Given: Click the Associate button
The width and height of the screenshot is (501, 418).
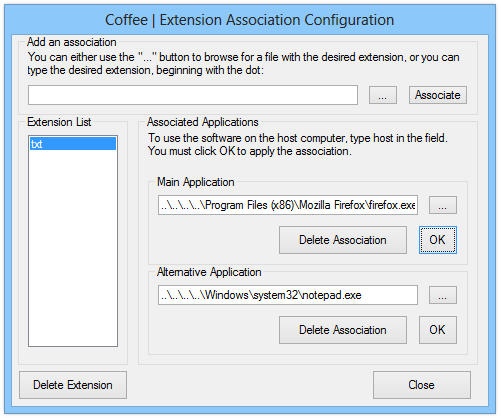Looking at the screenshot, I should [438, 95].
